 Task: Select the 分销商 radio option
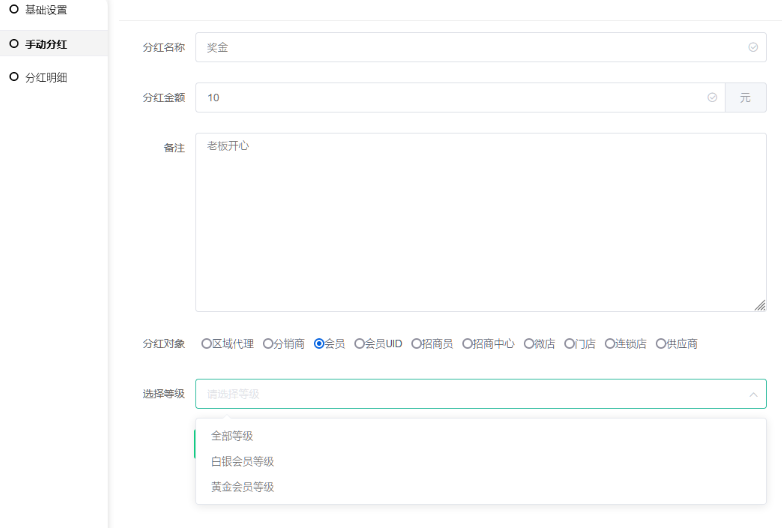[x=268, y=344]
